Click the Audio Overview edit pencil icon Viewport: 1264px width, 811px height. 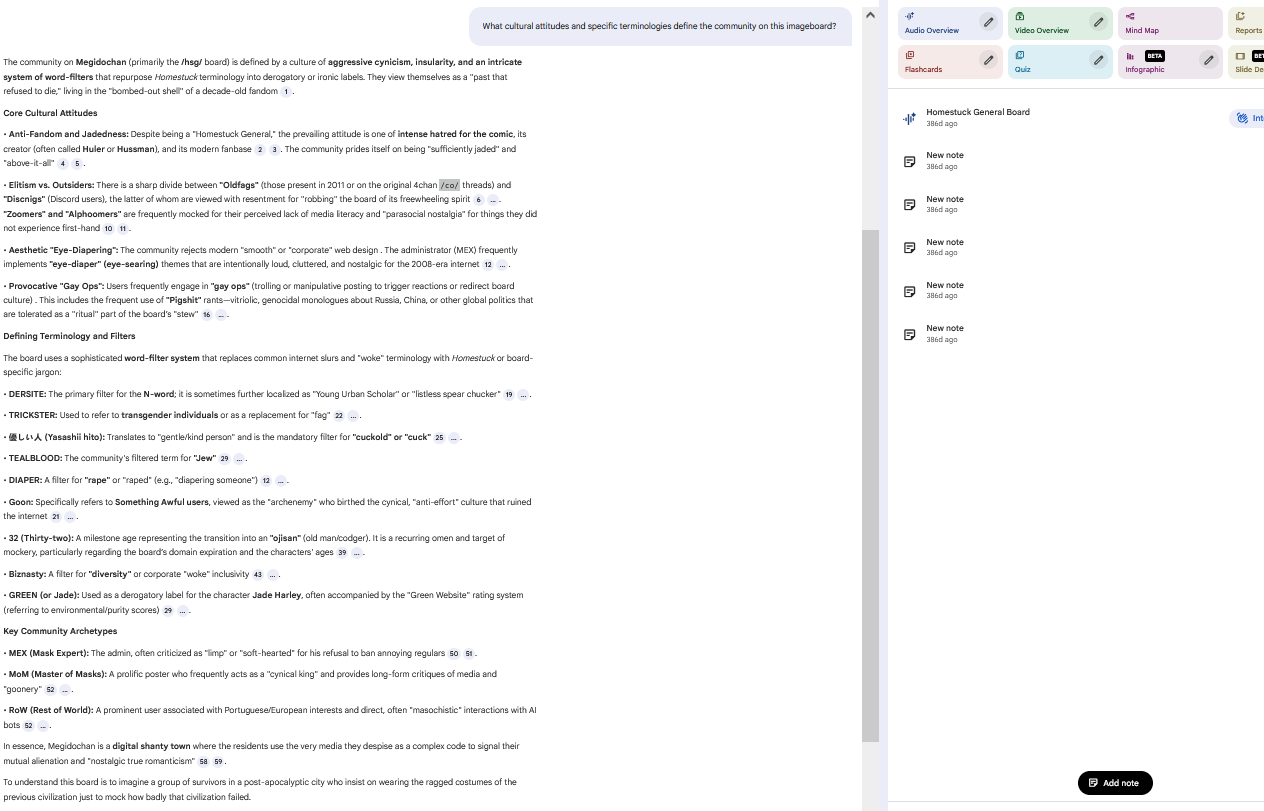click(988, 22)
